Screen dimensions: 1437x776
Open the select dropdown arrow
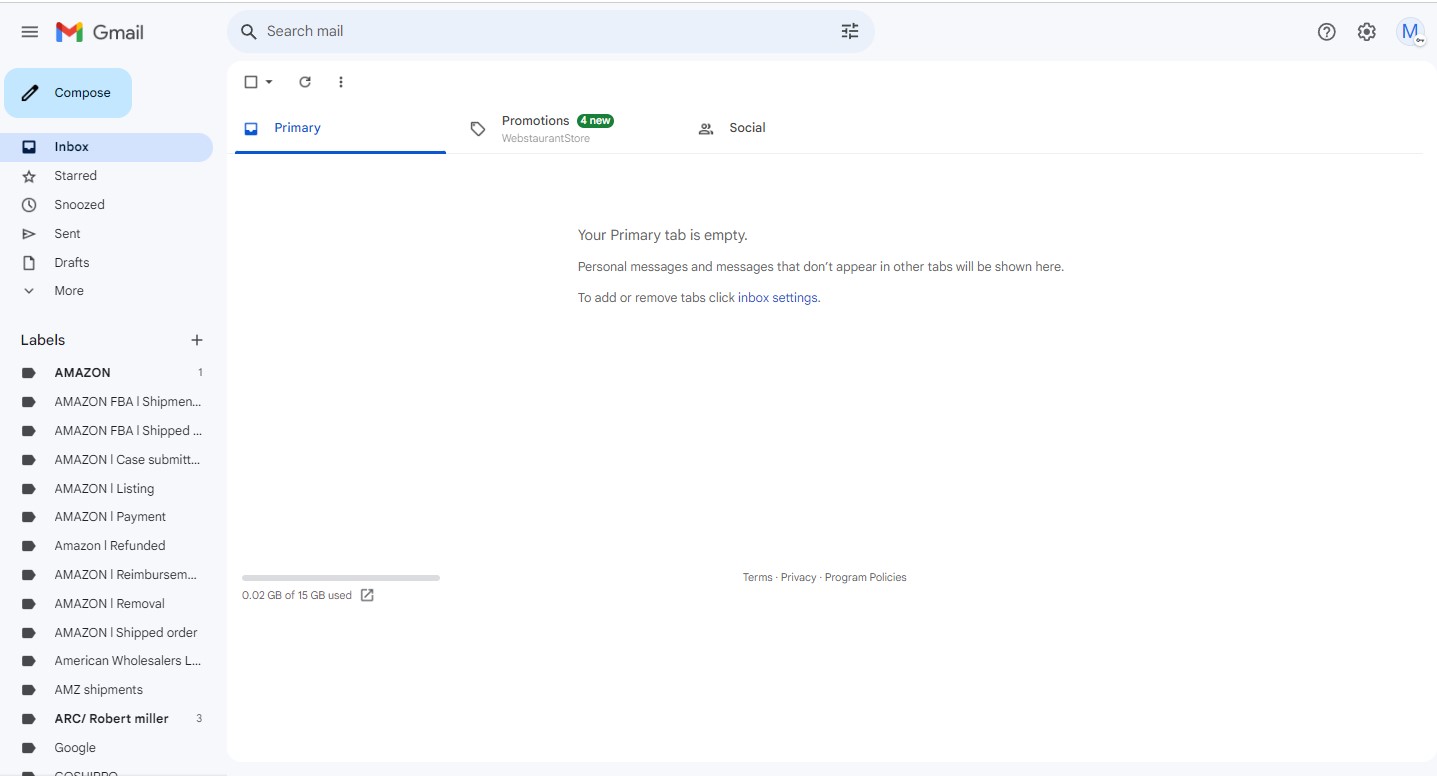(269, 82)
